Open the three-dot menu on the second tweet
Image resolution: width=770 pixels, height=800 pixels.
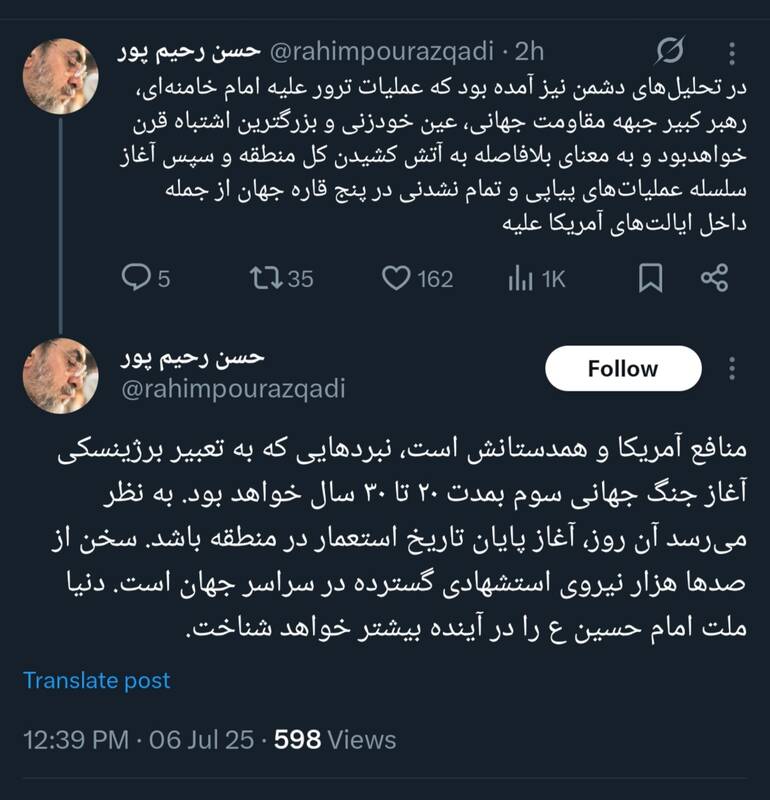[x=734, y=368]
